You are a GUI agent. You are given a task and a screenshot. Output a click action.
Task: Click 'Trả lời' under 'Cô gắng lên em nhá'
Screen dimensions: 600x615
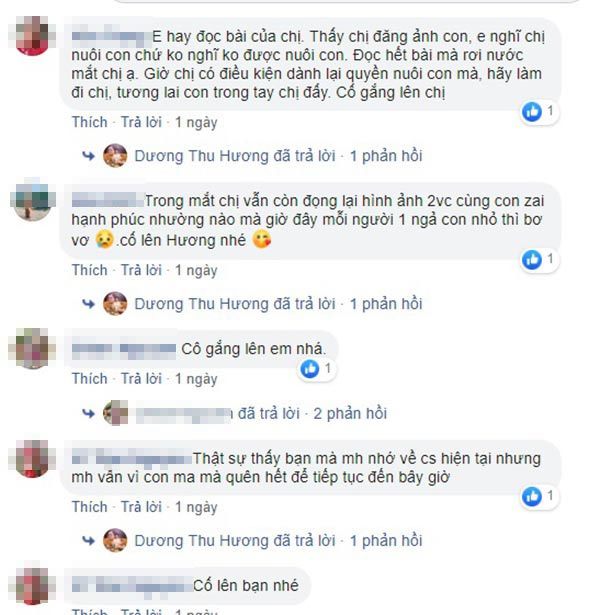[141, 379]
